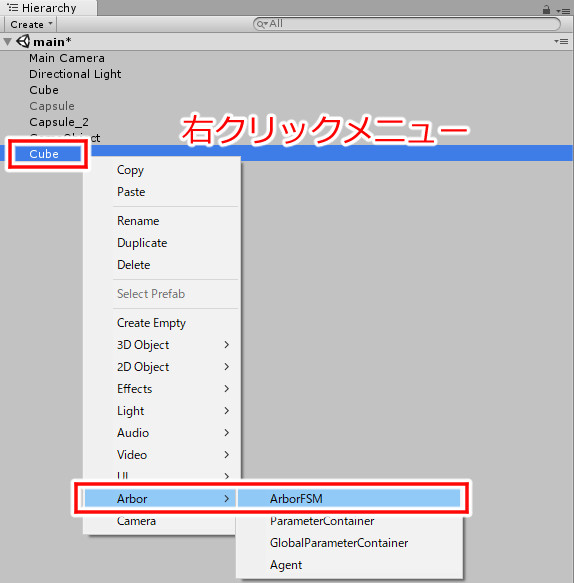
Task: Open Video menu entry
Action: click(x=162, y=454)
